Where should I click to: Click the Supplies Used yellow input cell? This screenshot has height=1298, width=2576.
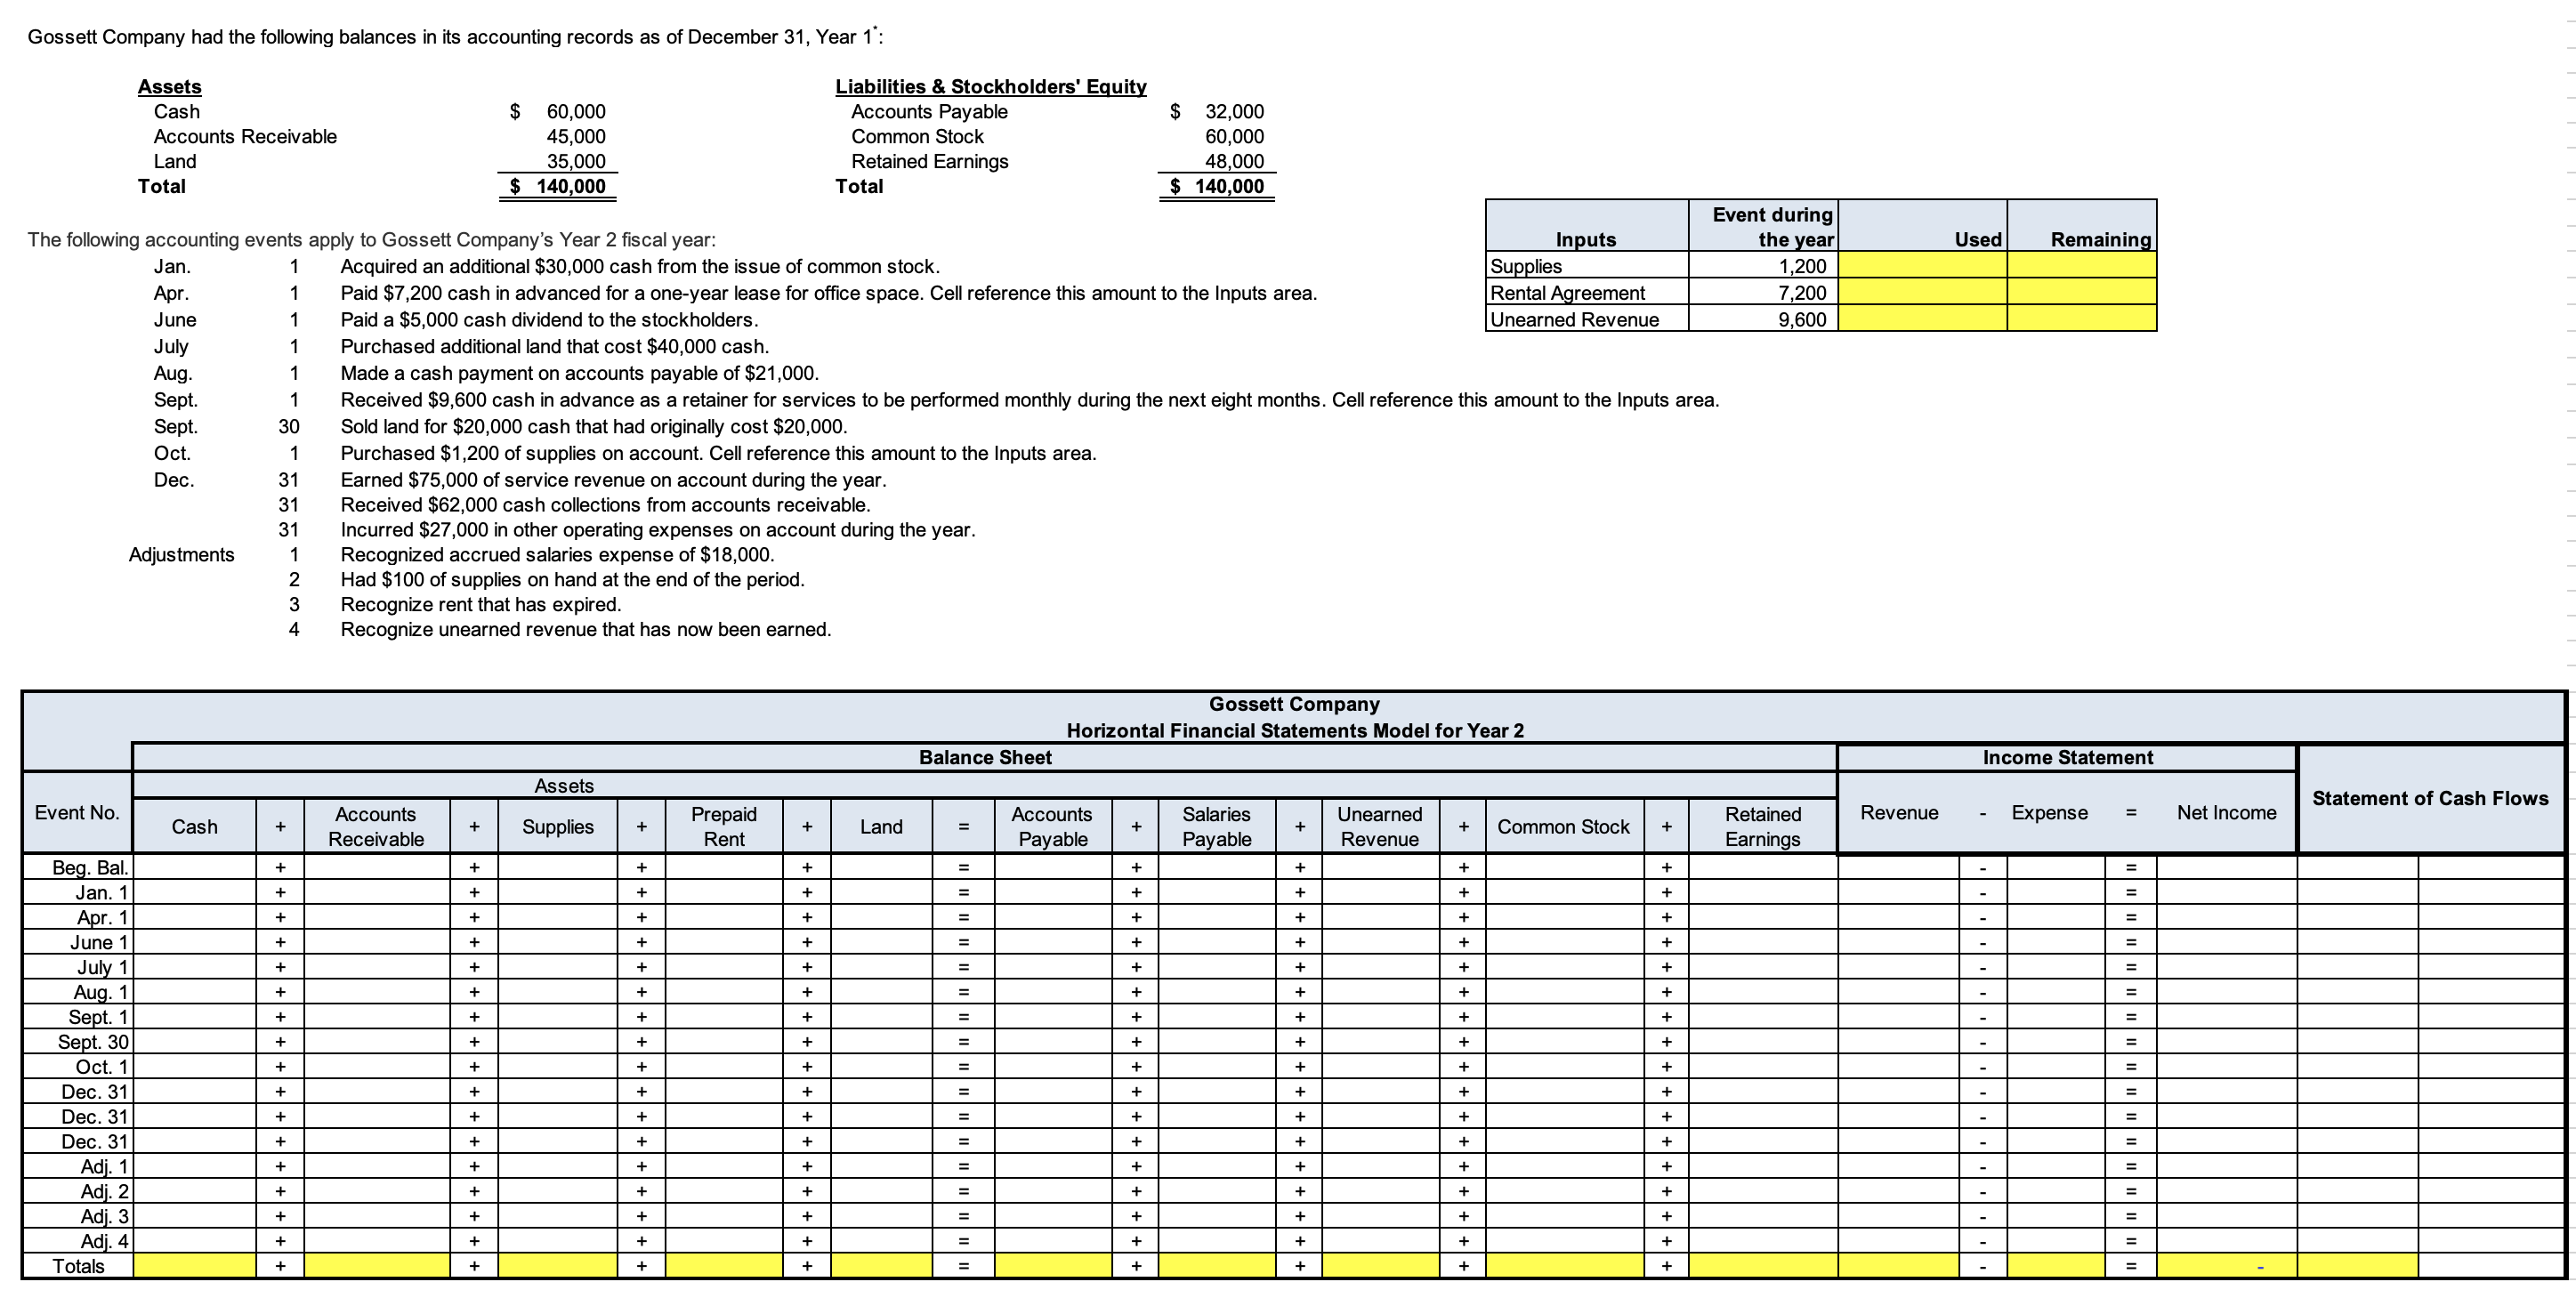[1921, 266]
